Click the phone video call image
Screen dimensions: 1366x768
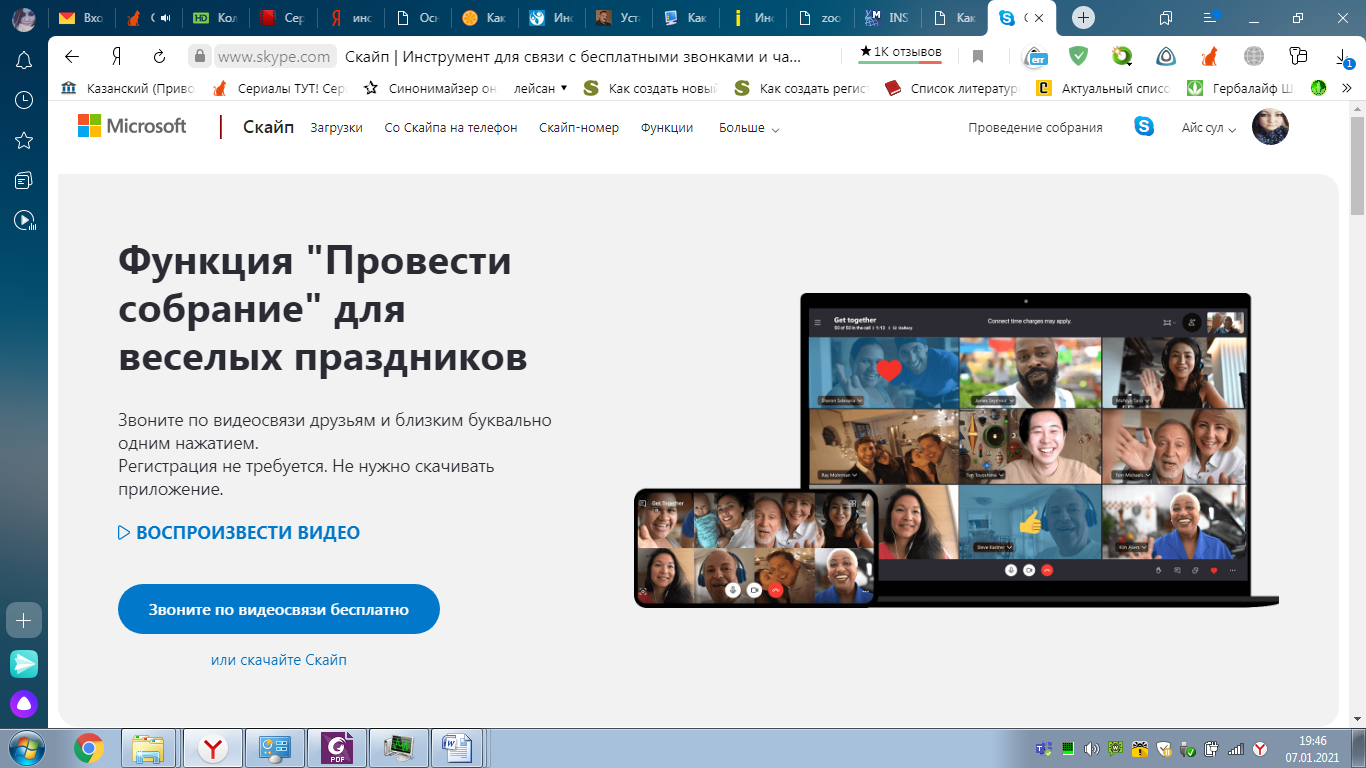point(756,547)
